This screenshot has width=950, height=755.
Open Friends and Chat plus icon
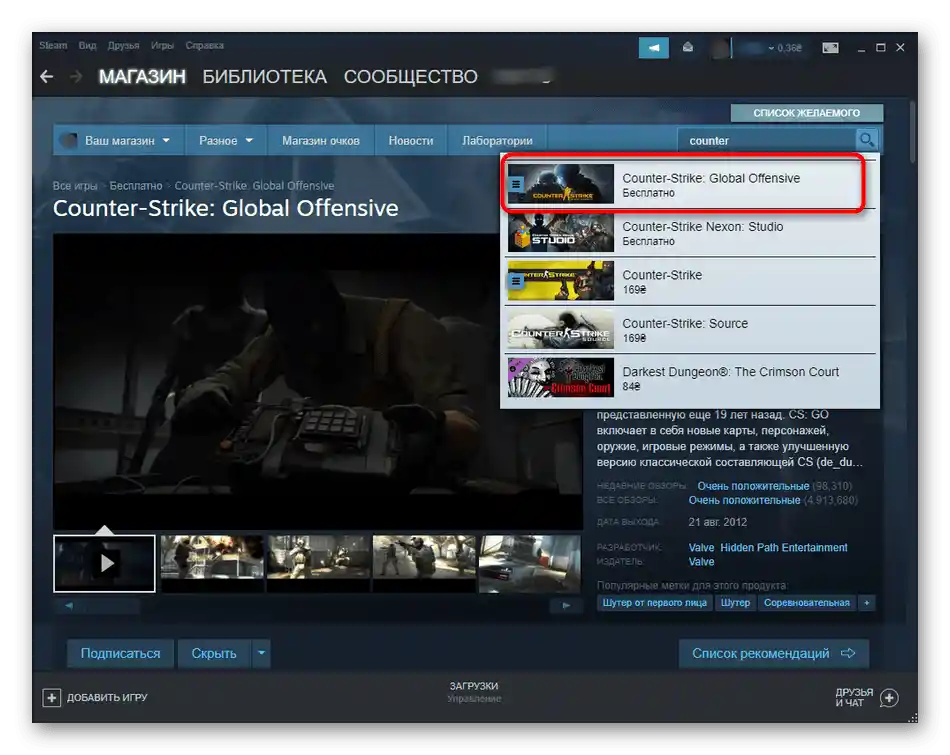coord(889,697)
